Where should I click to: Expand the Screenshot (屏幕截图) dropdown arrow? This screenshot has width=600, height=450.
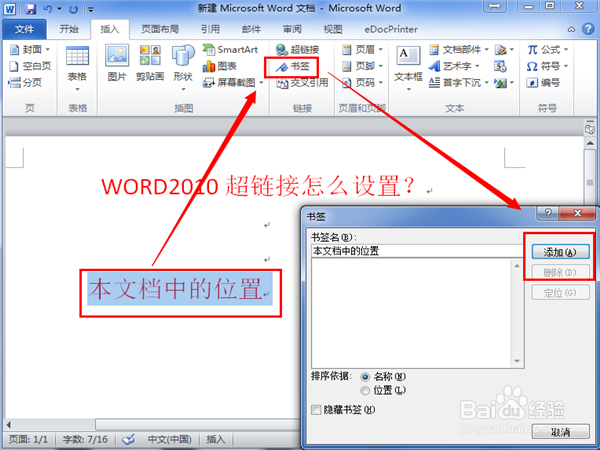coord(261,83)
